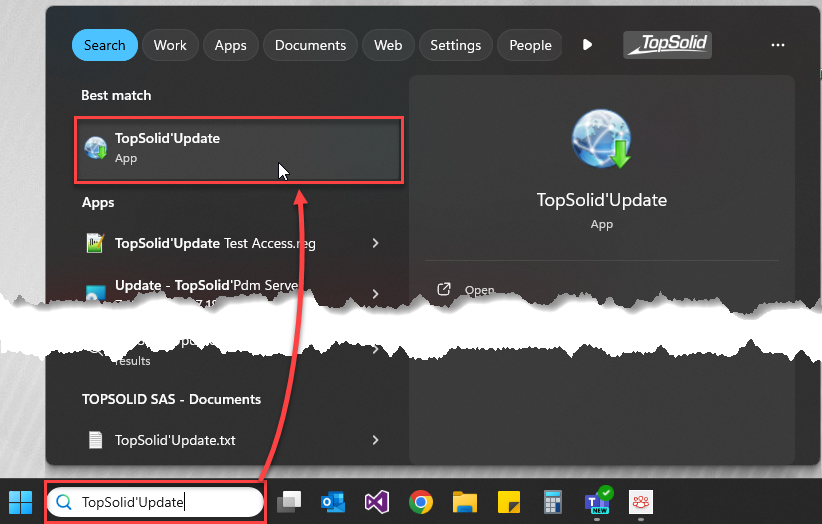Open File Explorer from the taskbar
Screen dimensions: 822x524
coord(465,502)
